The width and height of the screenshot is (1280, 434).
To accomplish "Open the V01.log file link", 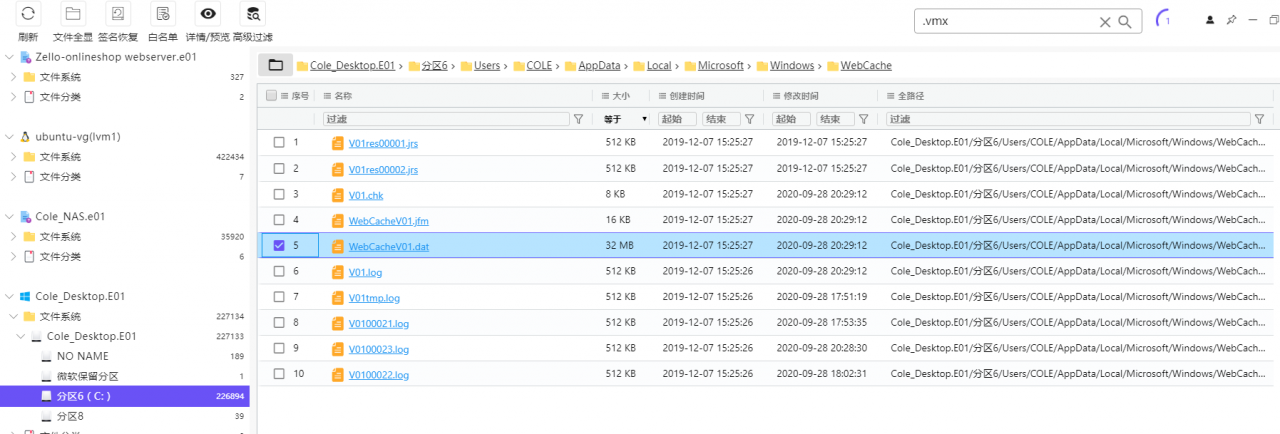I will [365, 272].
